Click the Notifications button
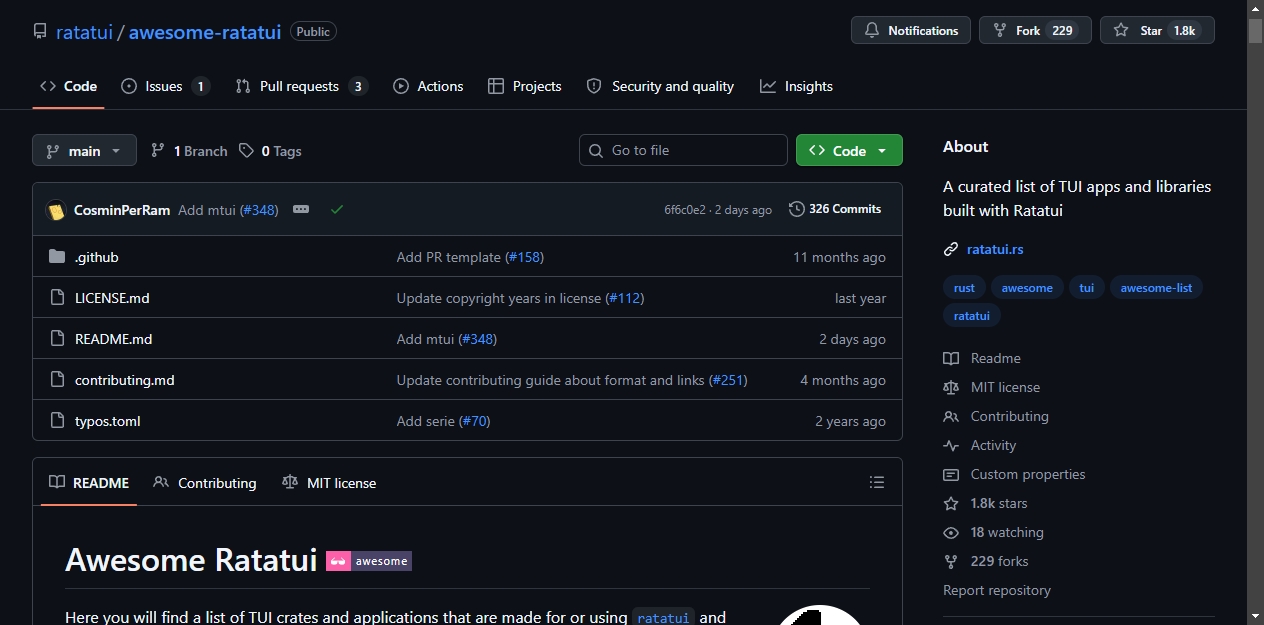The width and height of the screenshot is (1264, 625). pyautogui.click(x=911, y=30)
